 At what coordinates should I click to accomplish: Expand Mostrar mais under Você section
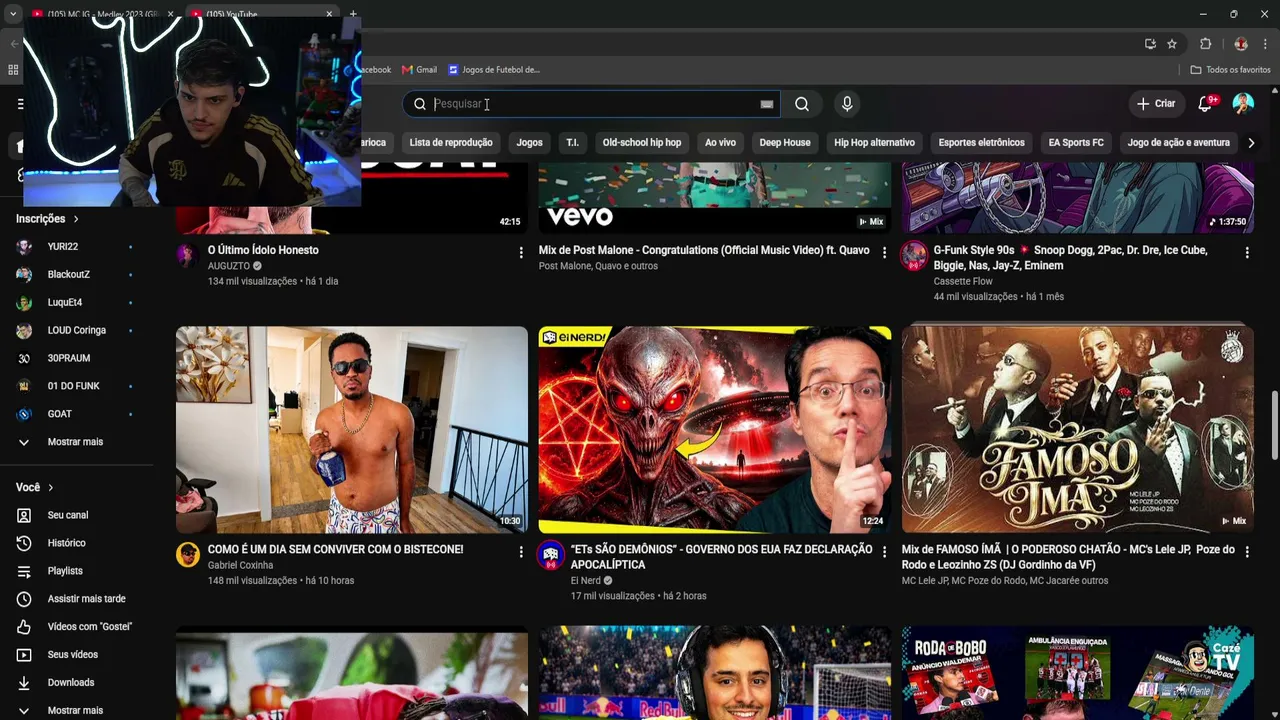click(x=76, y=710)
